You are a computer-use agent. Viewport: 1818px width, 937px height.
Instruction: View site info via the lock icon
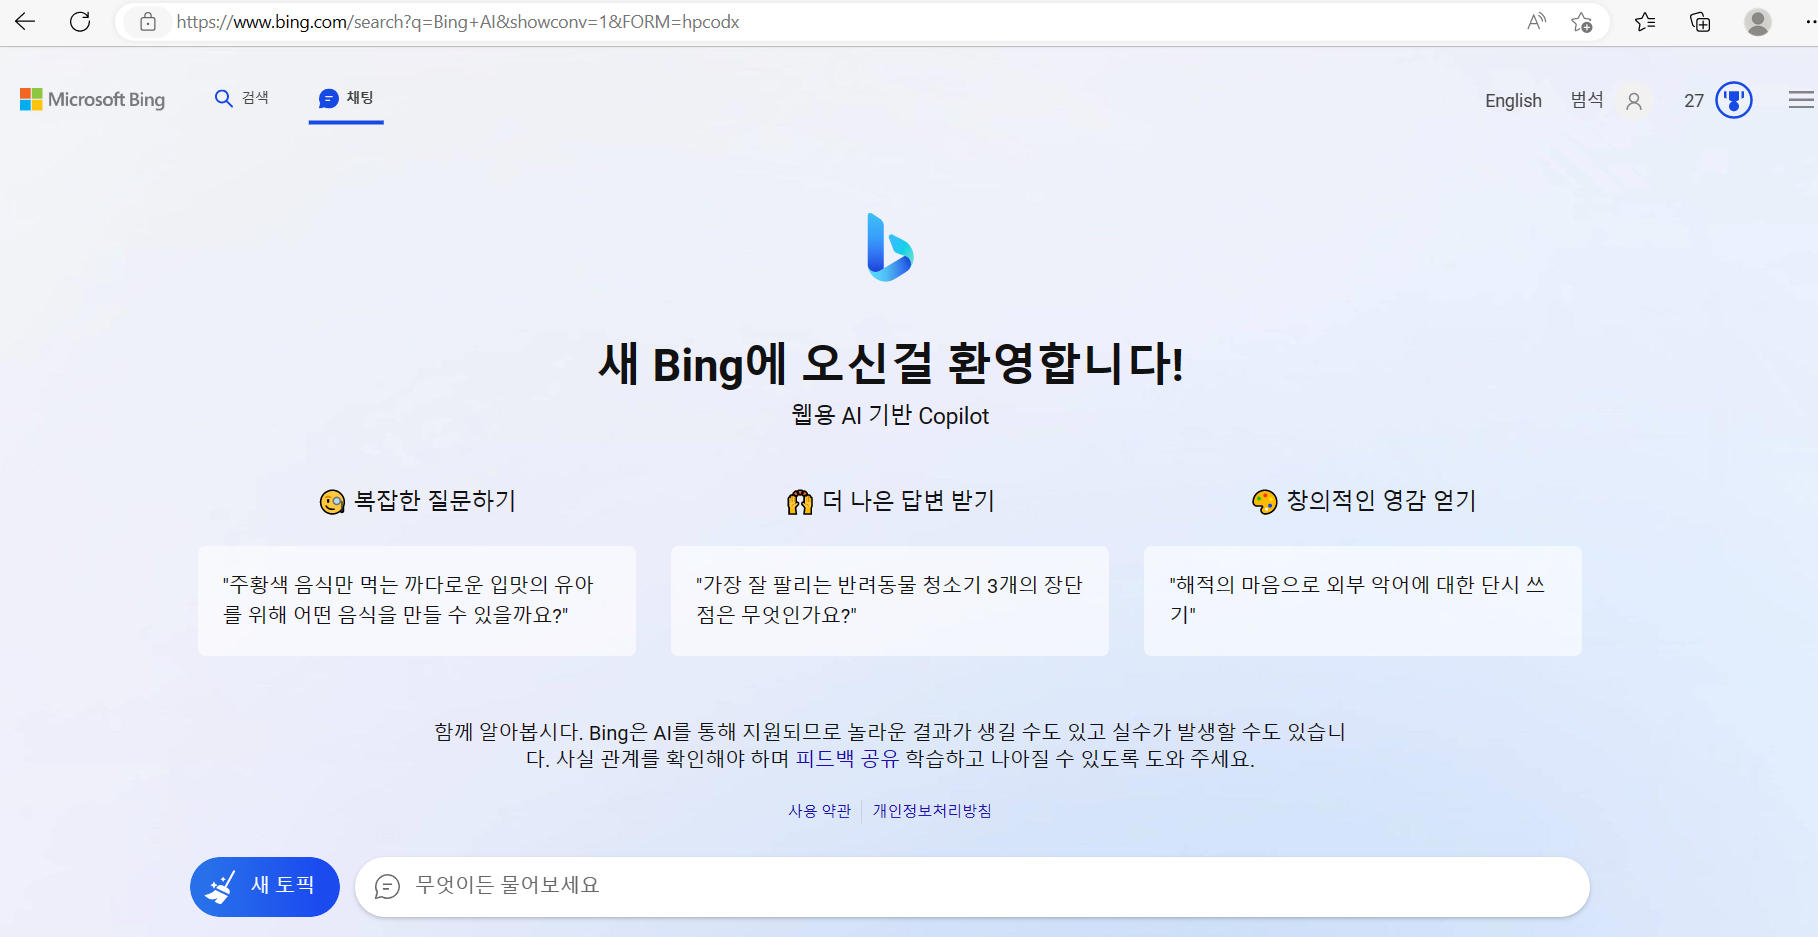(x=148, y=22)
